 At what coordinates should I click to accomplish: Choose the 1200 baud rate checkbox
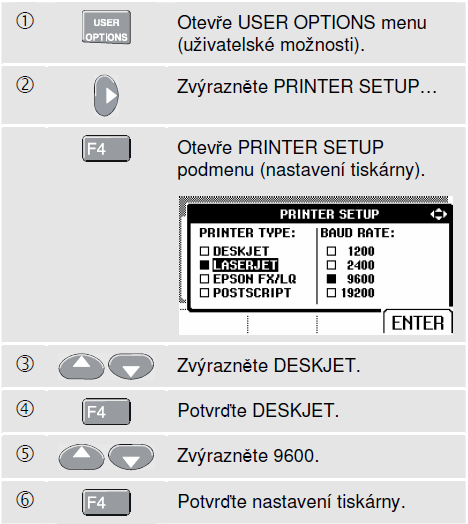[x=331, y=251]
